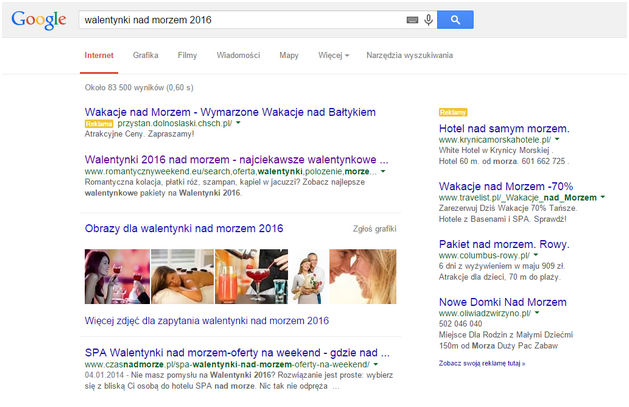629x407 pixels.
Task: Click Zobacz swoją reklamę tutaj link
Action: [479, 364]
